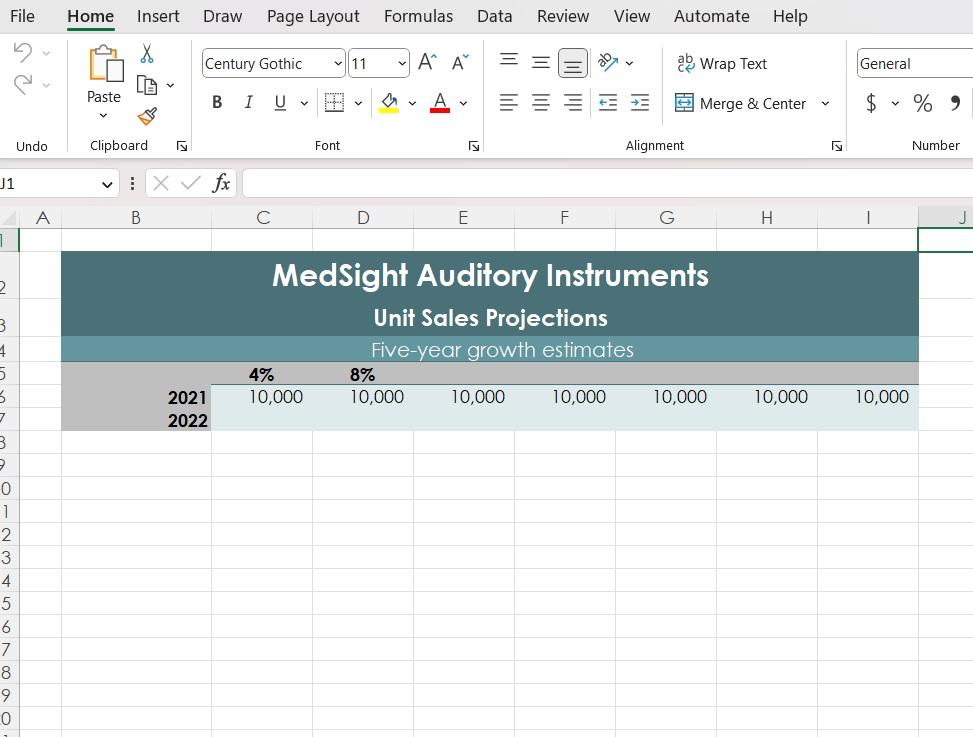
Task: Open fill color palette arrow
Action: [x=412, y=103]
